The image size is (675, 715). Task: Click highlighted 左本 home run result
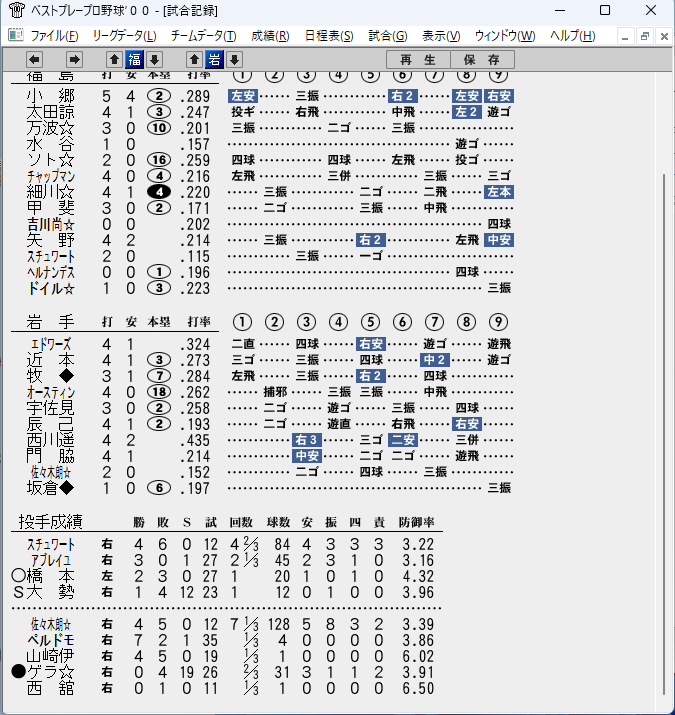(x=498, y=192)
